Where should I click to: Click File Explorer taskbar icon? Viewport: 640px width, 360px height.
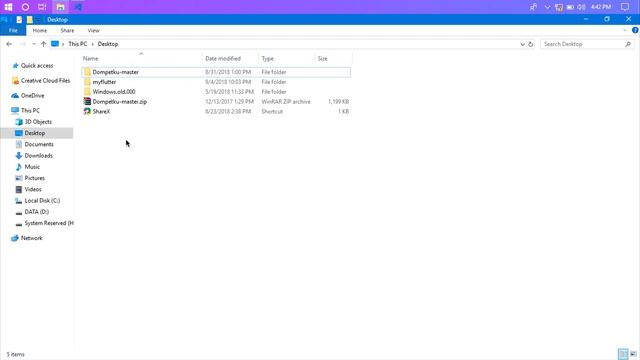pos(60,7)
